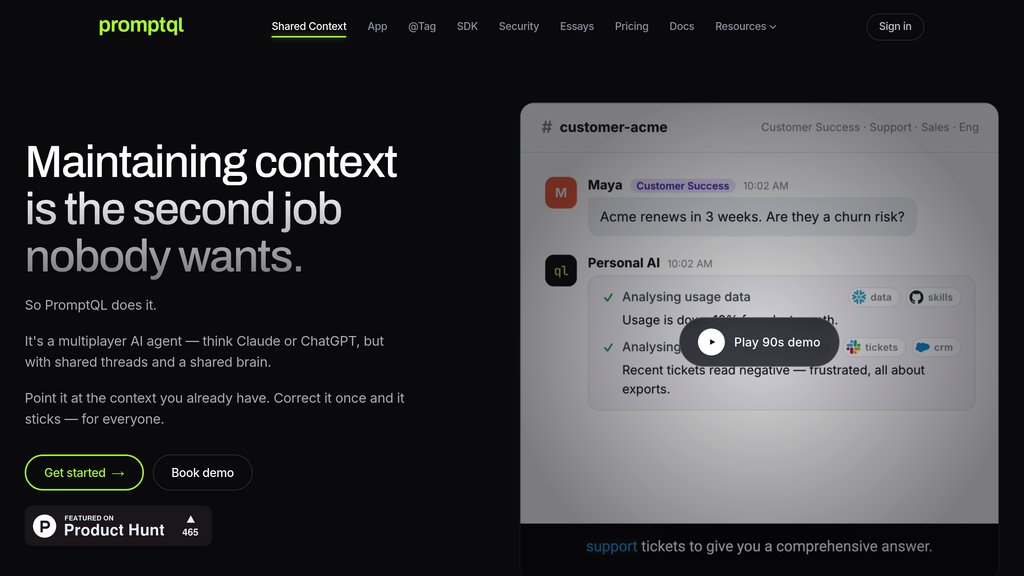The image size is (1024, 576).
Task: Click the Recent tickets read negative line
Action: click(x=773, y=379)
